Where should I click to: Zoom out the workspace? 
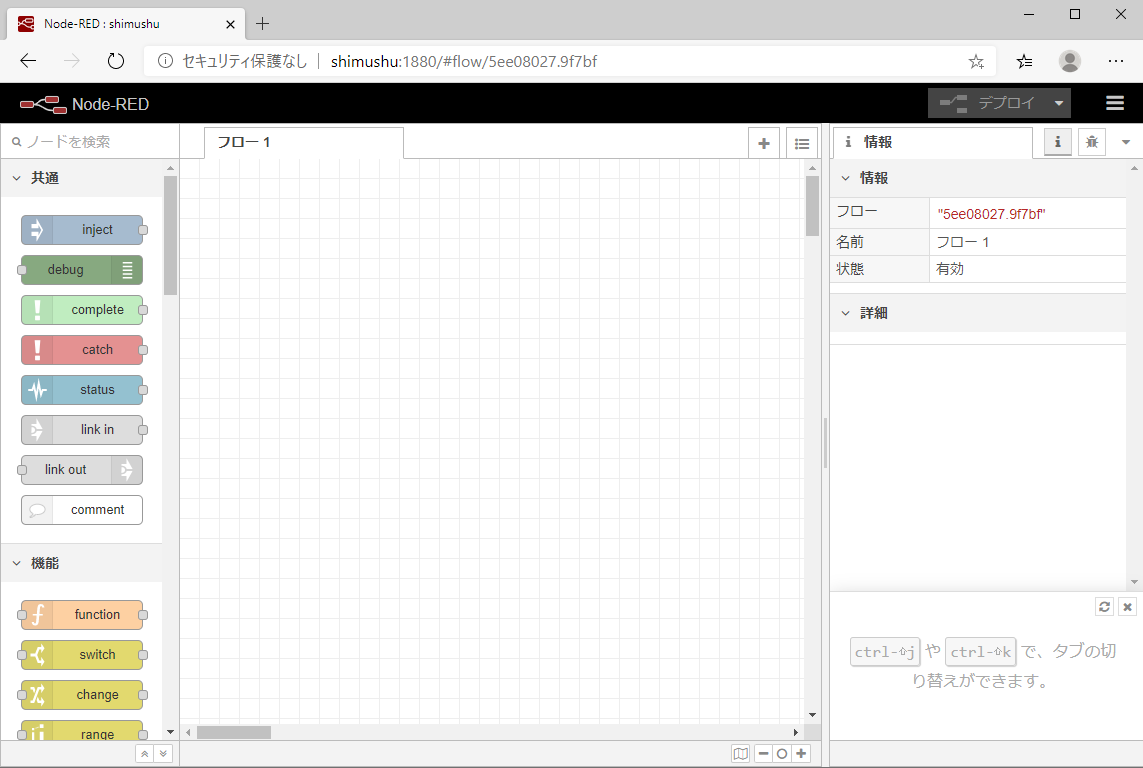coord(763,753)
